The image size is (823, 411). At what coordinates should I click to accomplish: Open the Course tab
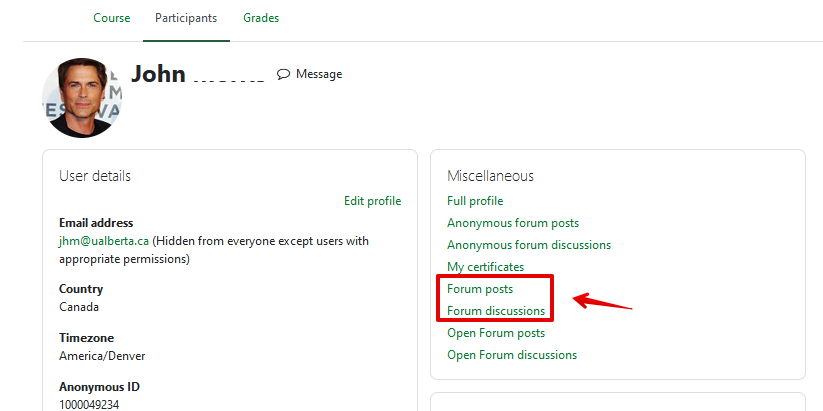tap(111, 18)
